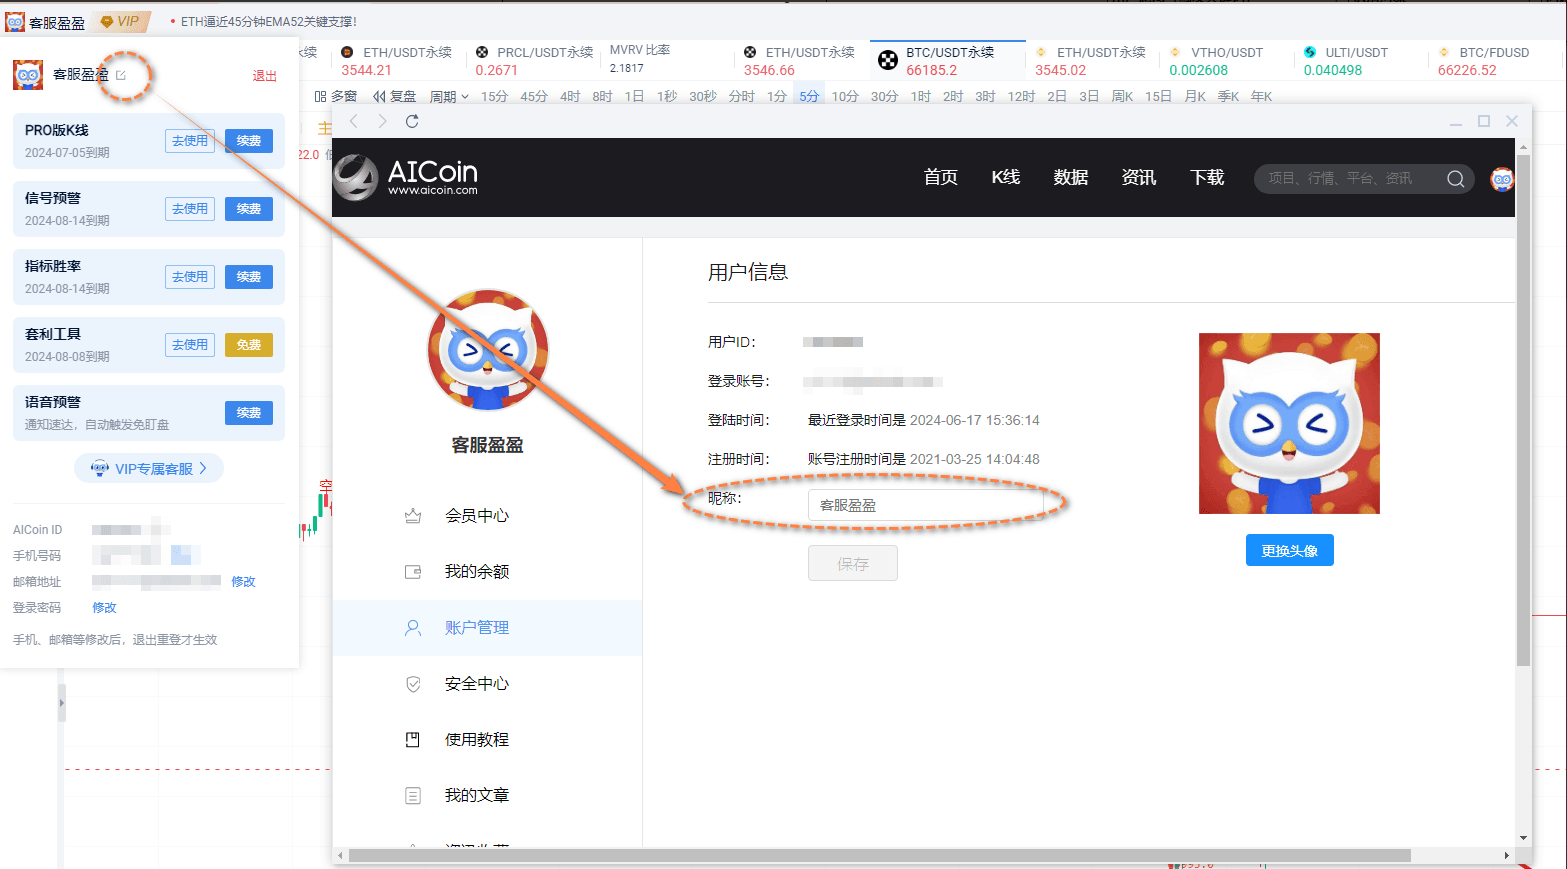Click 更换头像 button
Screen dimensions: 1567x869
[1289, 550]
